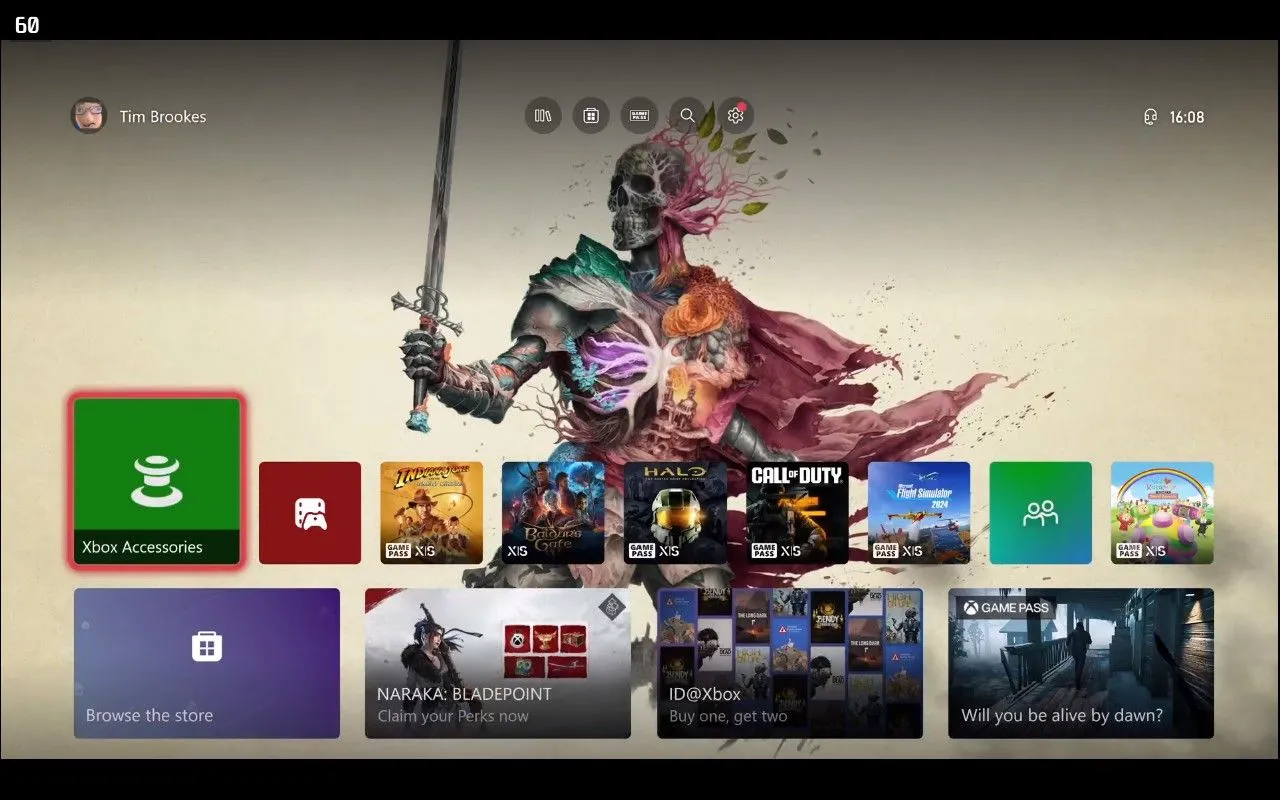Screen dimensions: 1280x800
Task: Open the Game Pass 'Will you be alive by dawn?' banner
Action: 1081,663
